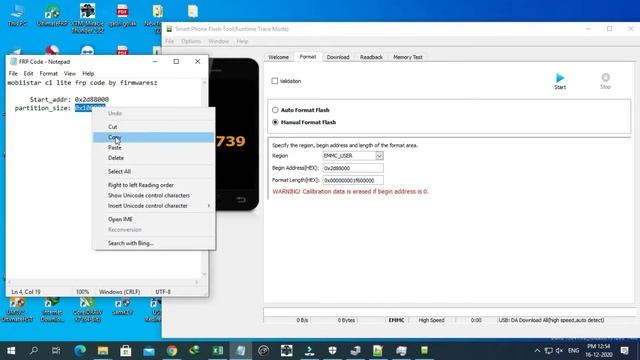640x360 pixels.
Task: Choose Select All from context menu
Action: tap(153, 171)
